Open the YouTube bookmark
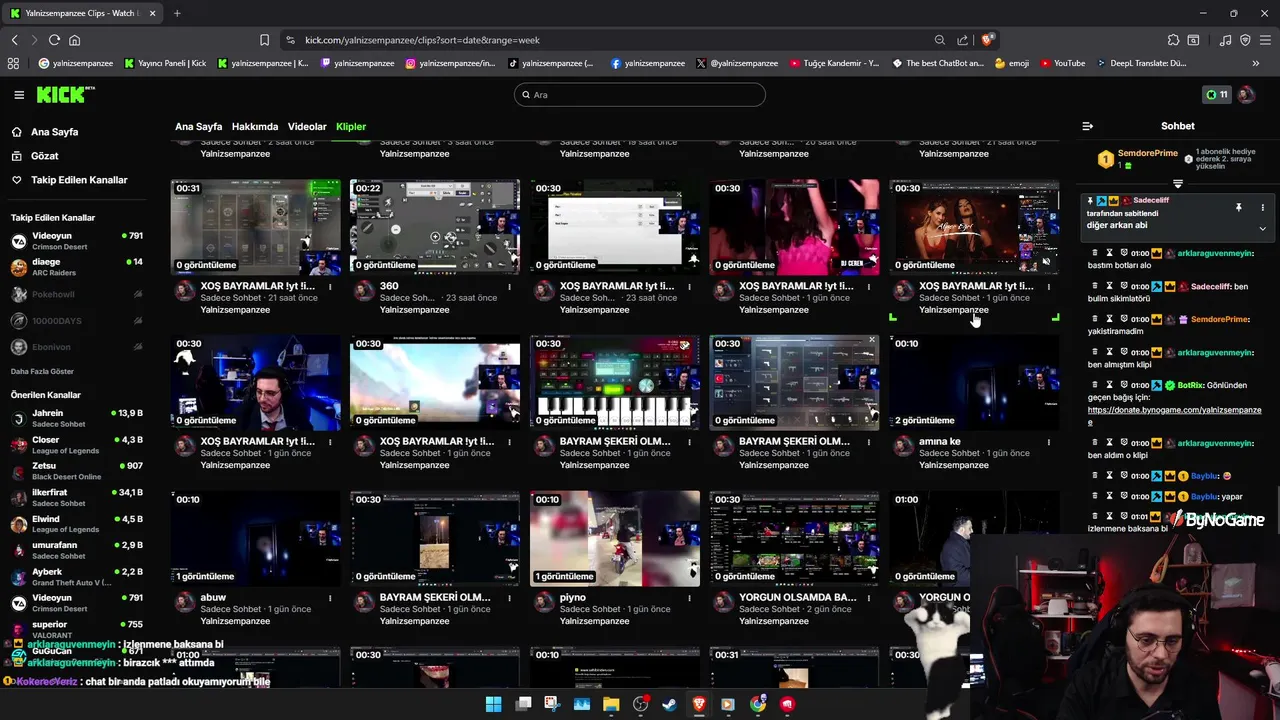Viewport: 1280px width, 720px height. 1062,63
